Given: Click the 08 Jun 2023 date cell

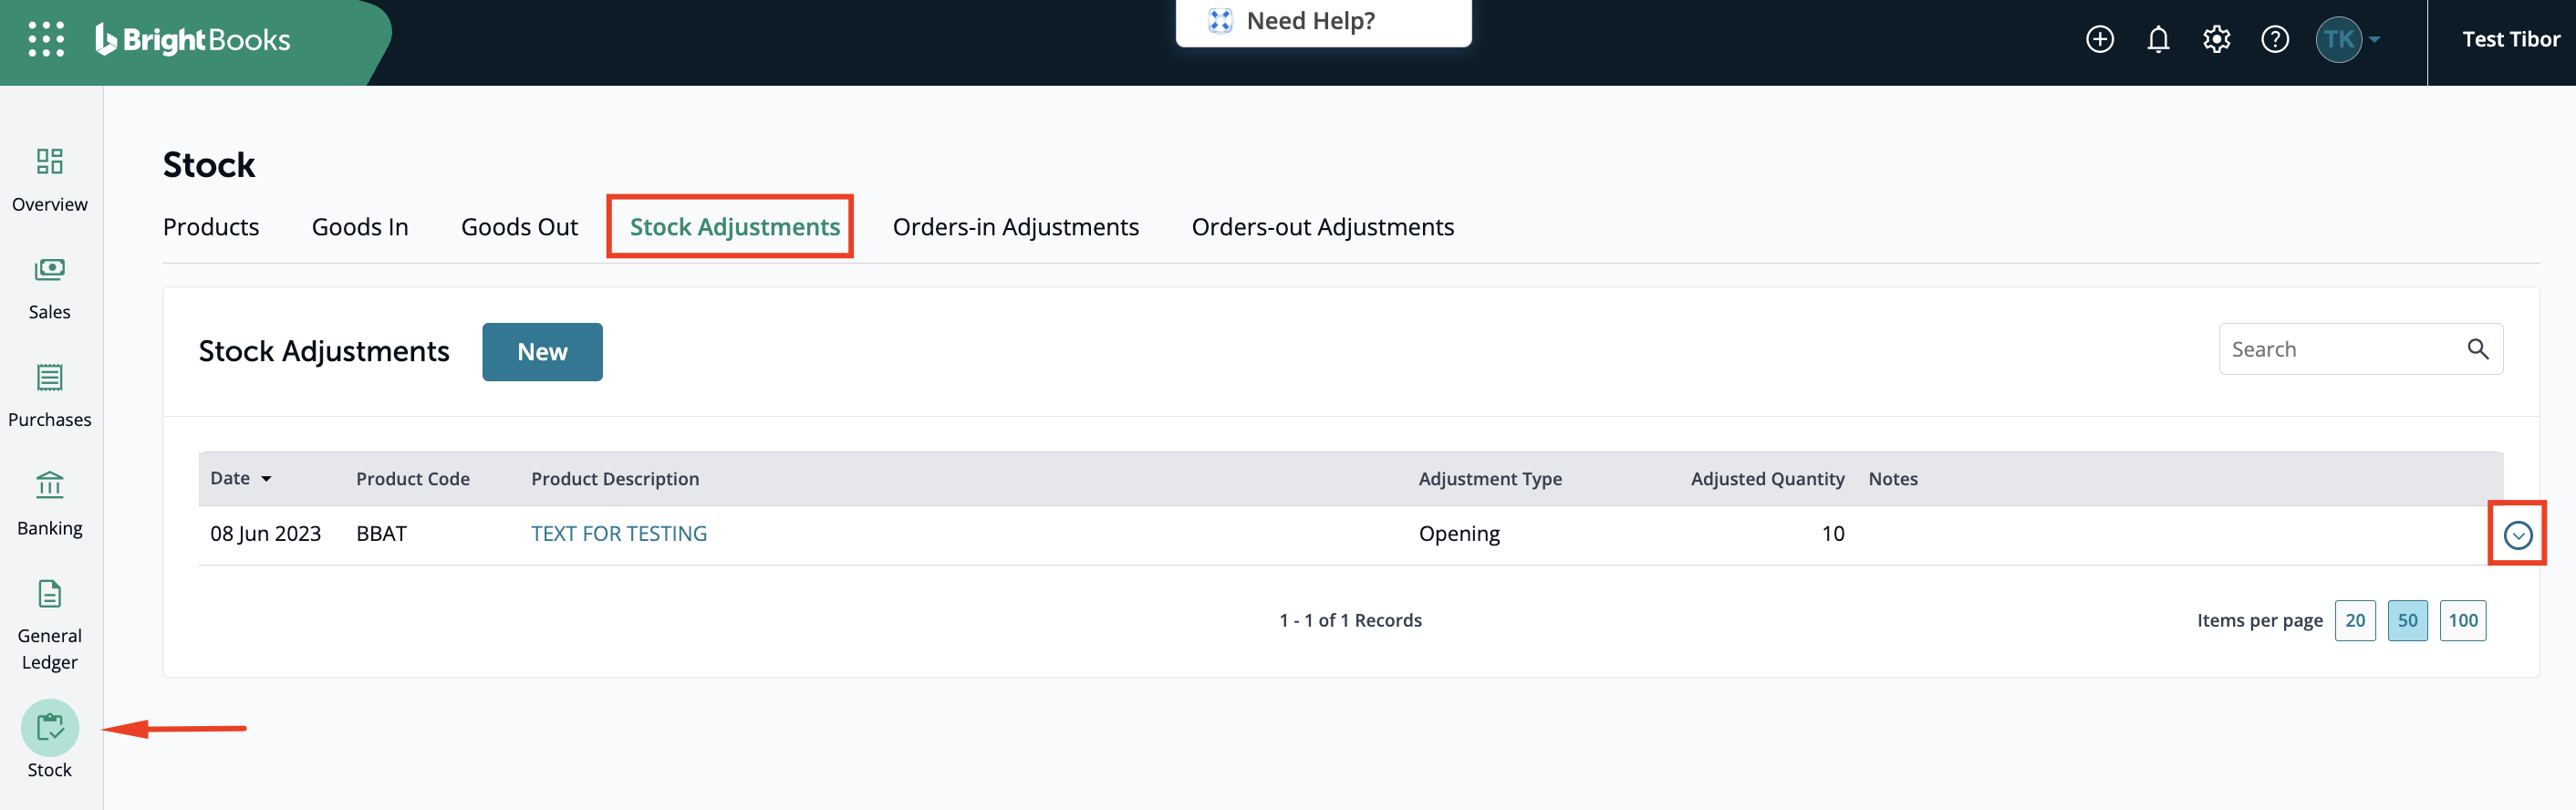Looking at the screenshot, I should click(265, 534).
